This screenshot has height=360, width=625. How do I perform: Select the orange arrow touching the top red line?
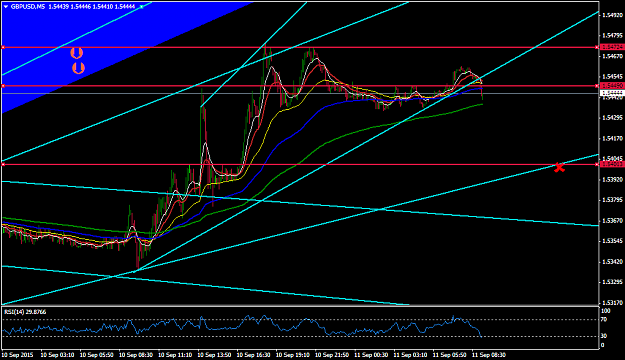[x=77, y=53]
